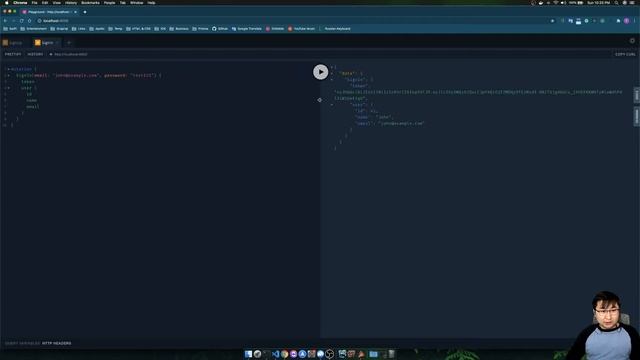Run the GraphQL query with play button

coord(320,72)
